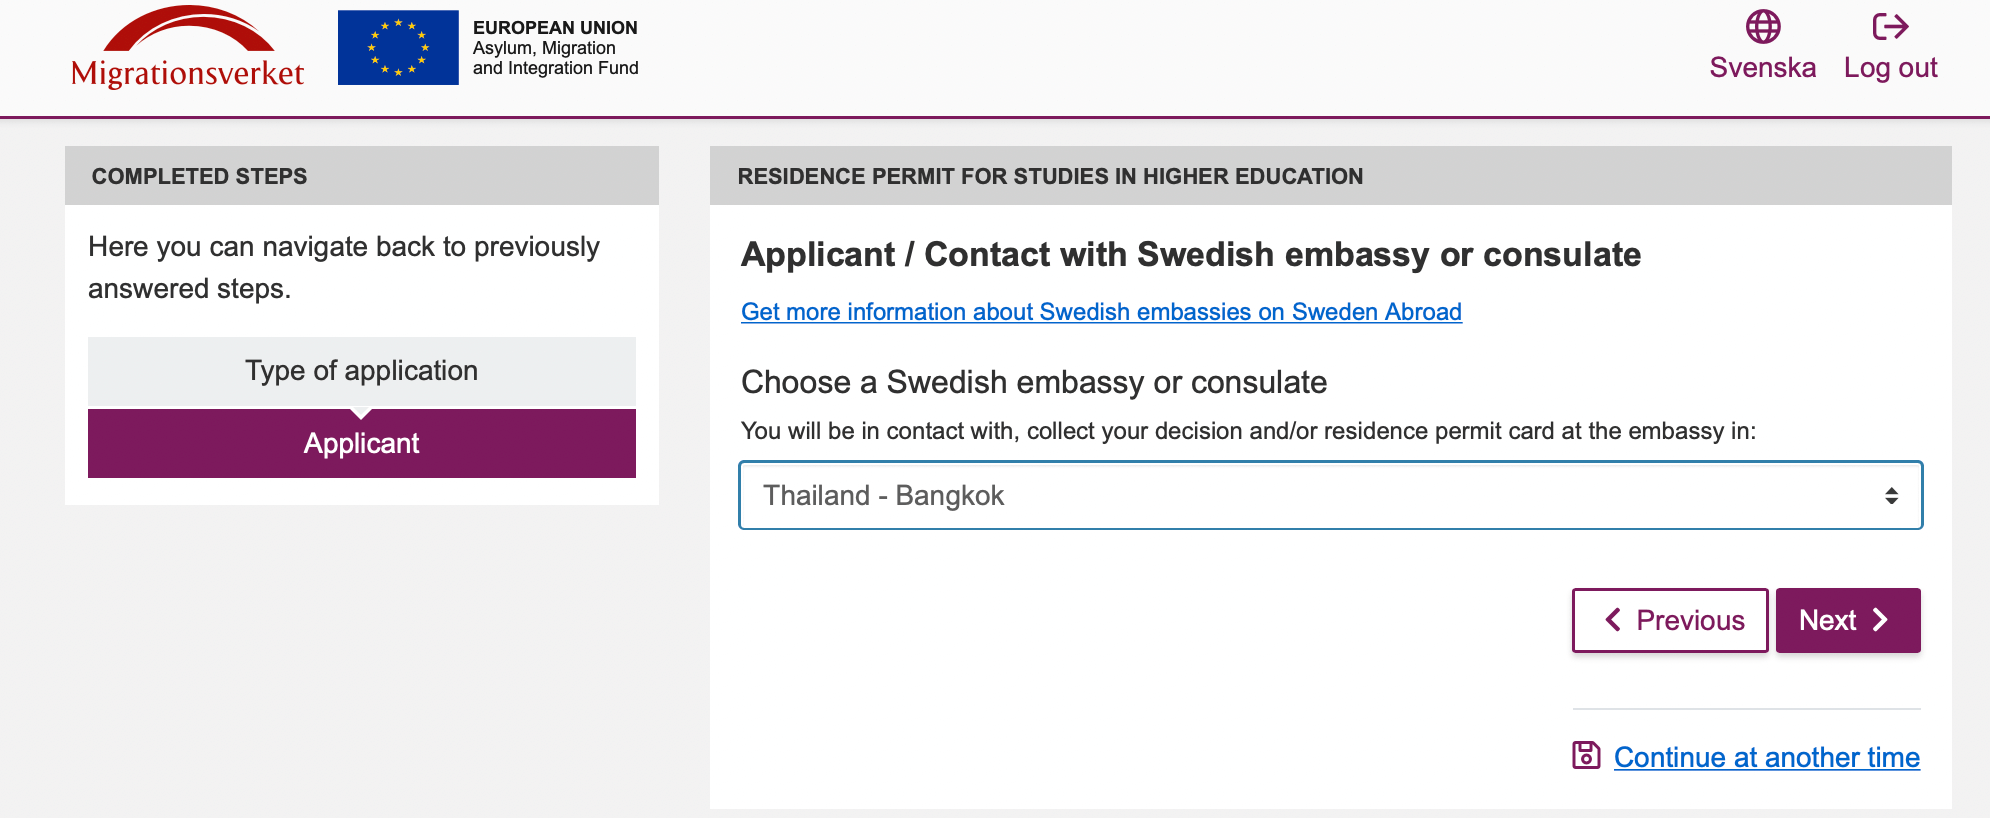Click the globe language icon
The height and width of the screenshot is (818, 1990).
[x=1763, y=27]
